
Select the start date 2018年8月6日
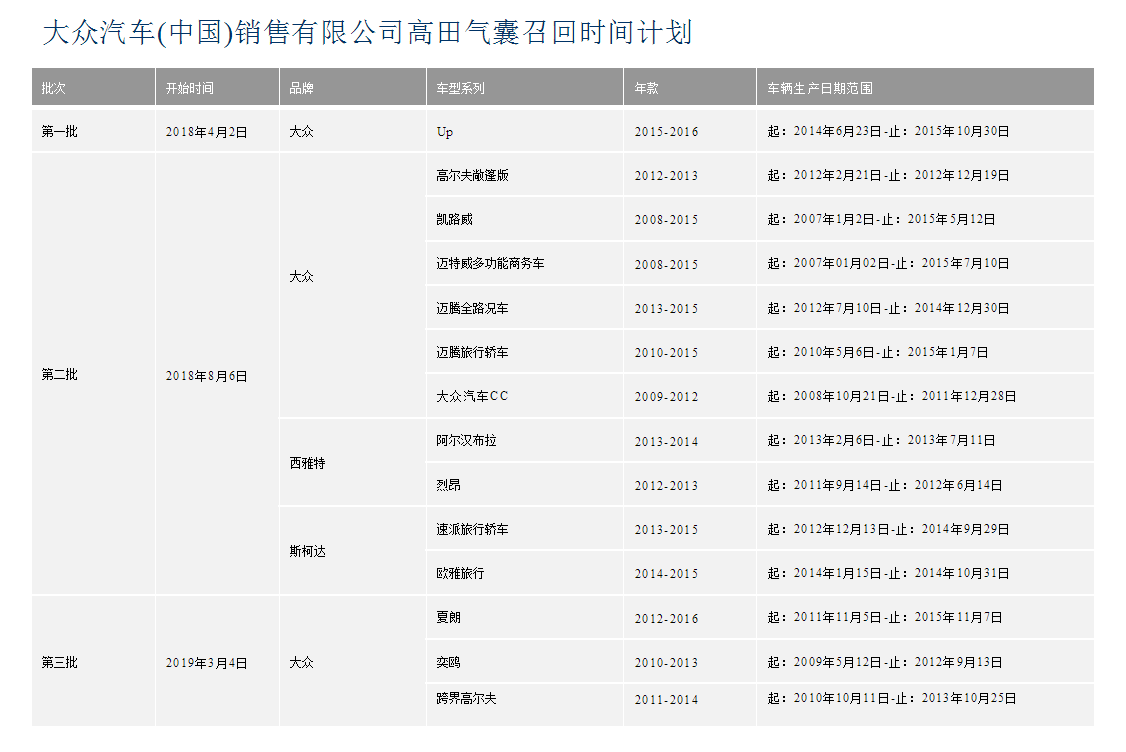point(207,376)
